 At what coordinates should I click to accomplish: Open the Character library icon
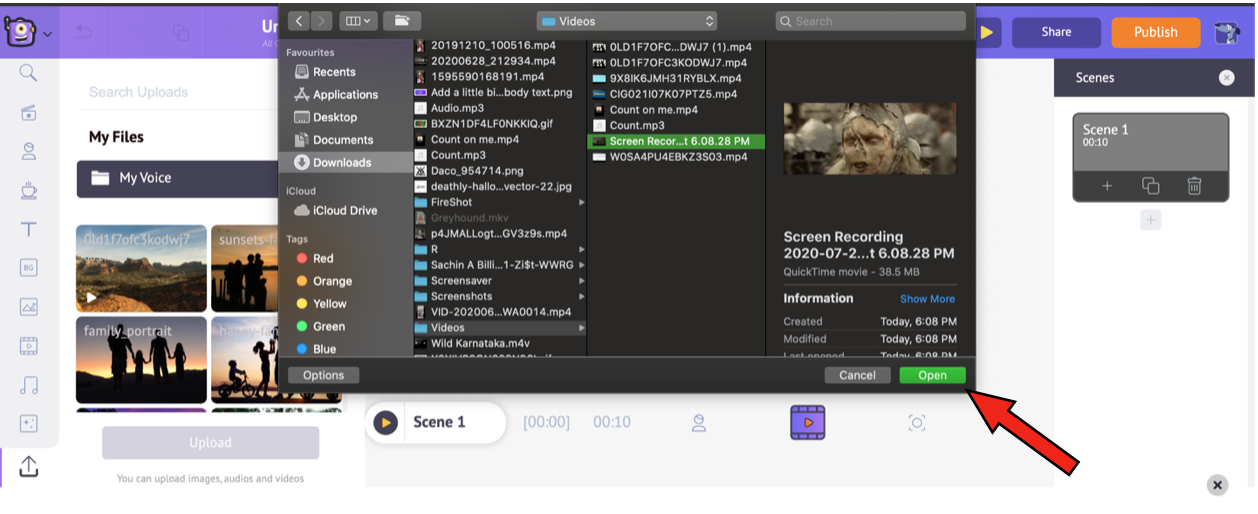click(x=29, y=151)
